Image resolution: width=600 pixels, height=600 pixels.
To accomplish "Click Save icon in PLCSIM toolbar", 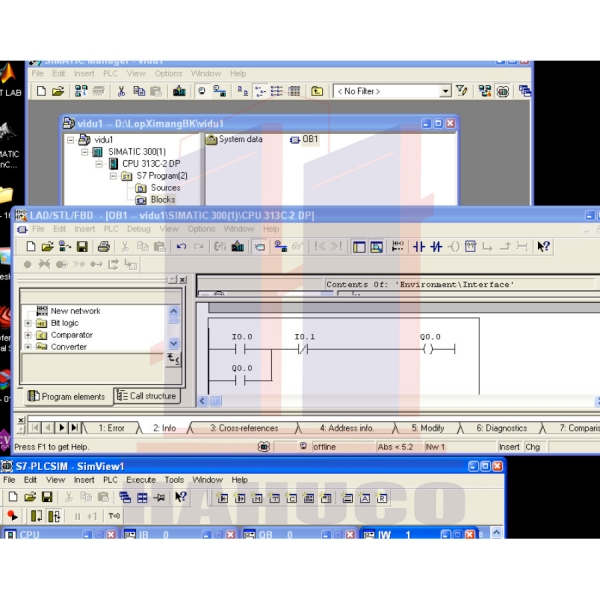I will click(x=47, y=497).
